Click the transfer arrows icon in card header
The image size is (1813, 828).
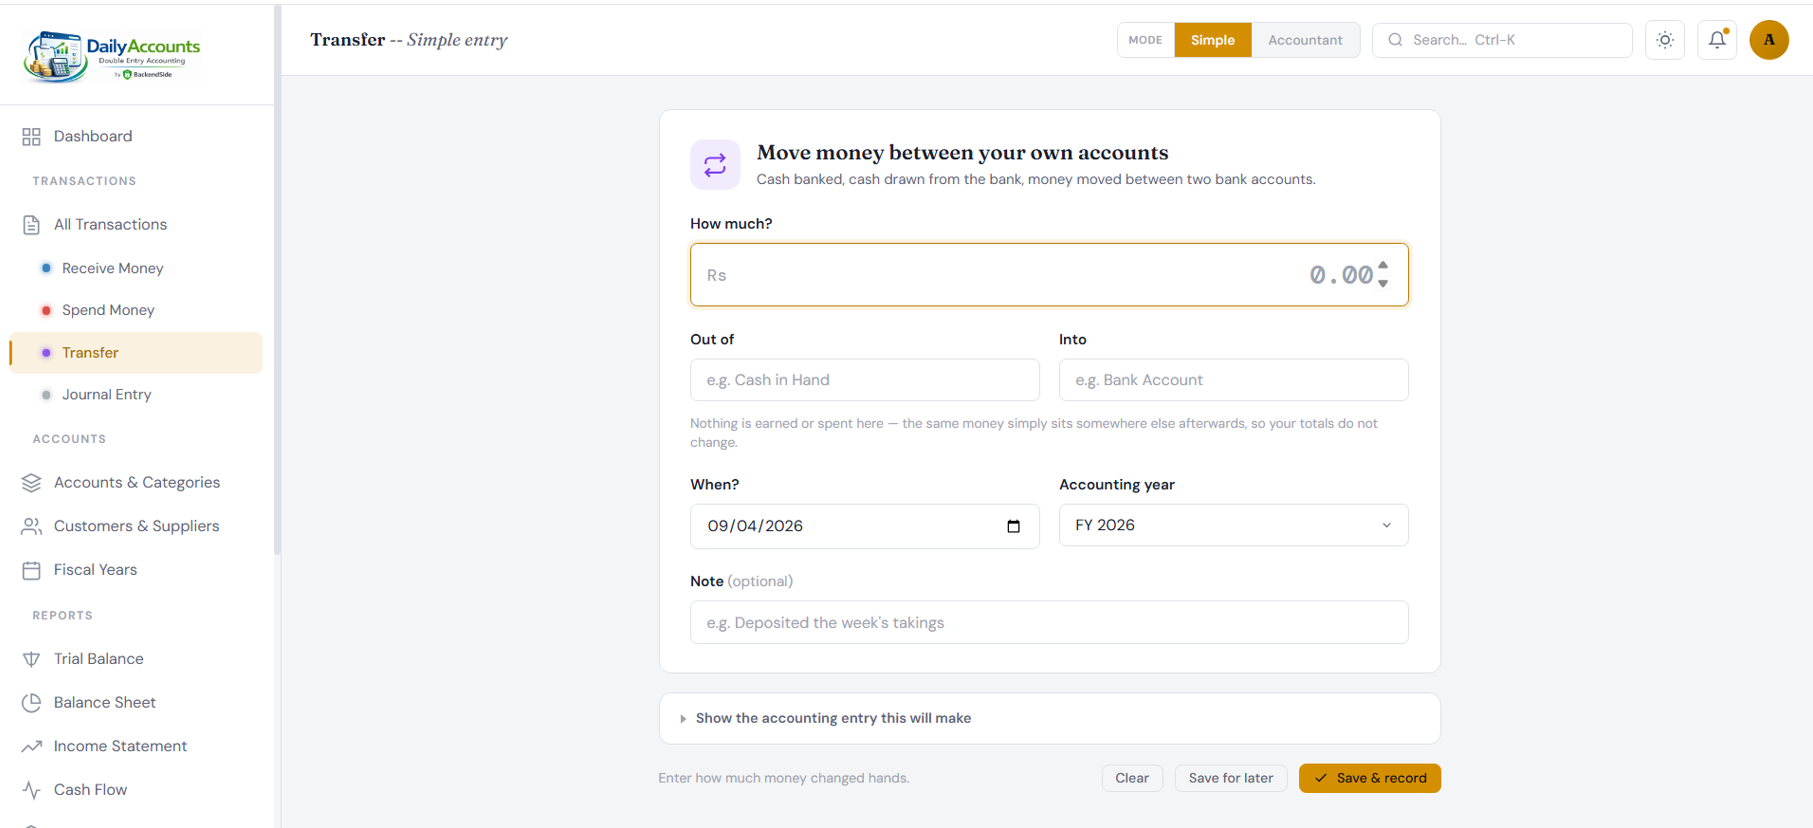click(x=715, y=165)
